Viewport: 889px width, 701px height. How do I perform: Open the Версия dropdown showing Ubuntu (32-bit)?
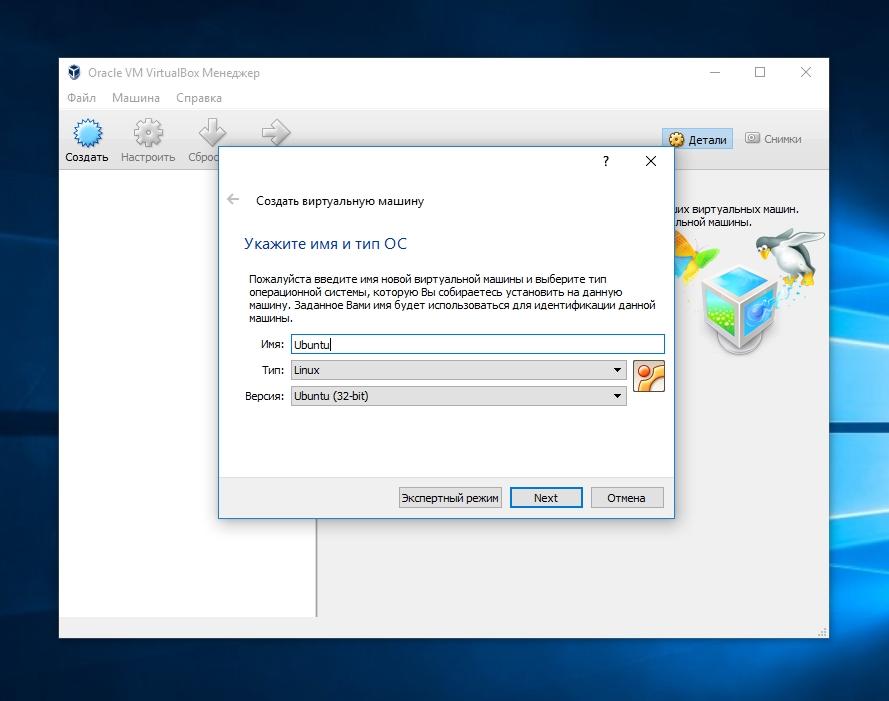coord(458,396)
